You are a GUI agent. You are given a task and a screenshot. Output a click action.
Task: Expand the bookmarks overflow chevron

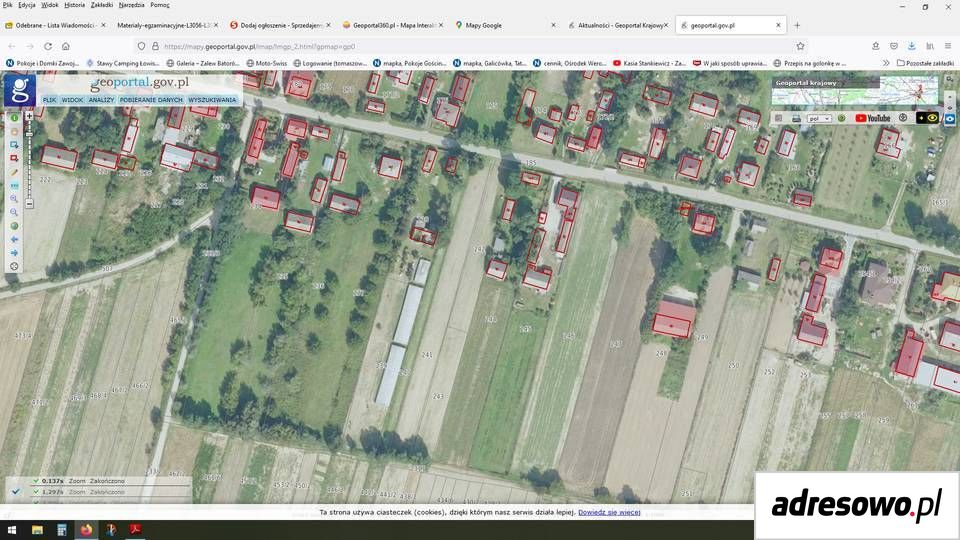pos(886,63)
